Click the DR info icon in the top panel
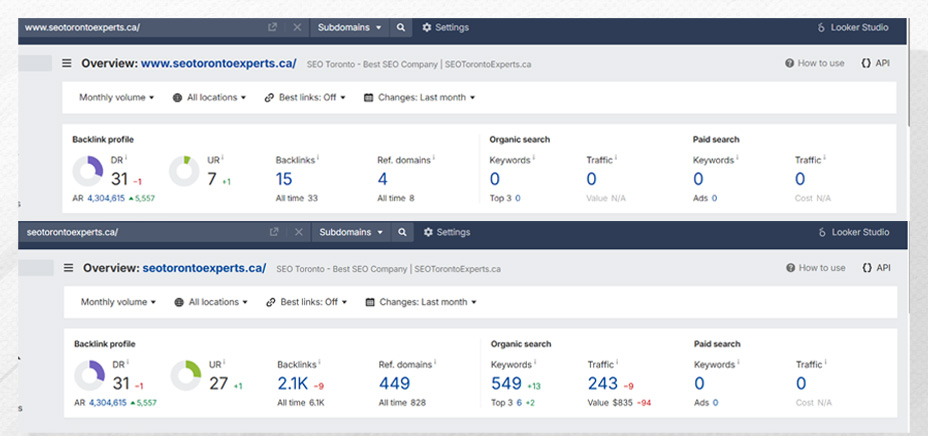Screen dimensions: 928x436 pos(126,158)
